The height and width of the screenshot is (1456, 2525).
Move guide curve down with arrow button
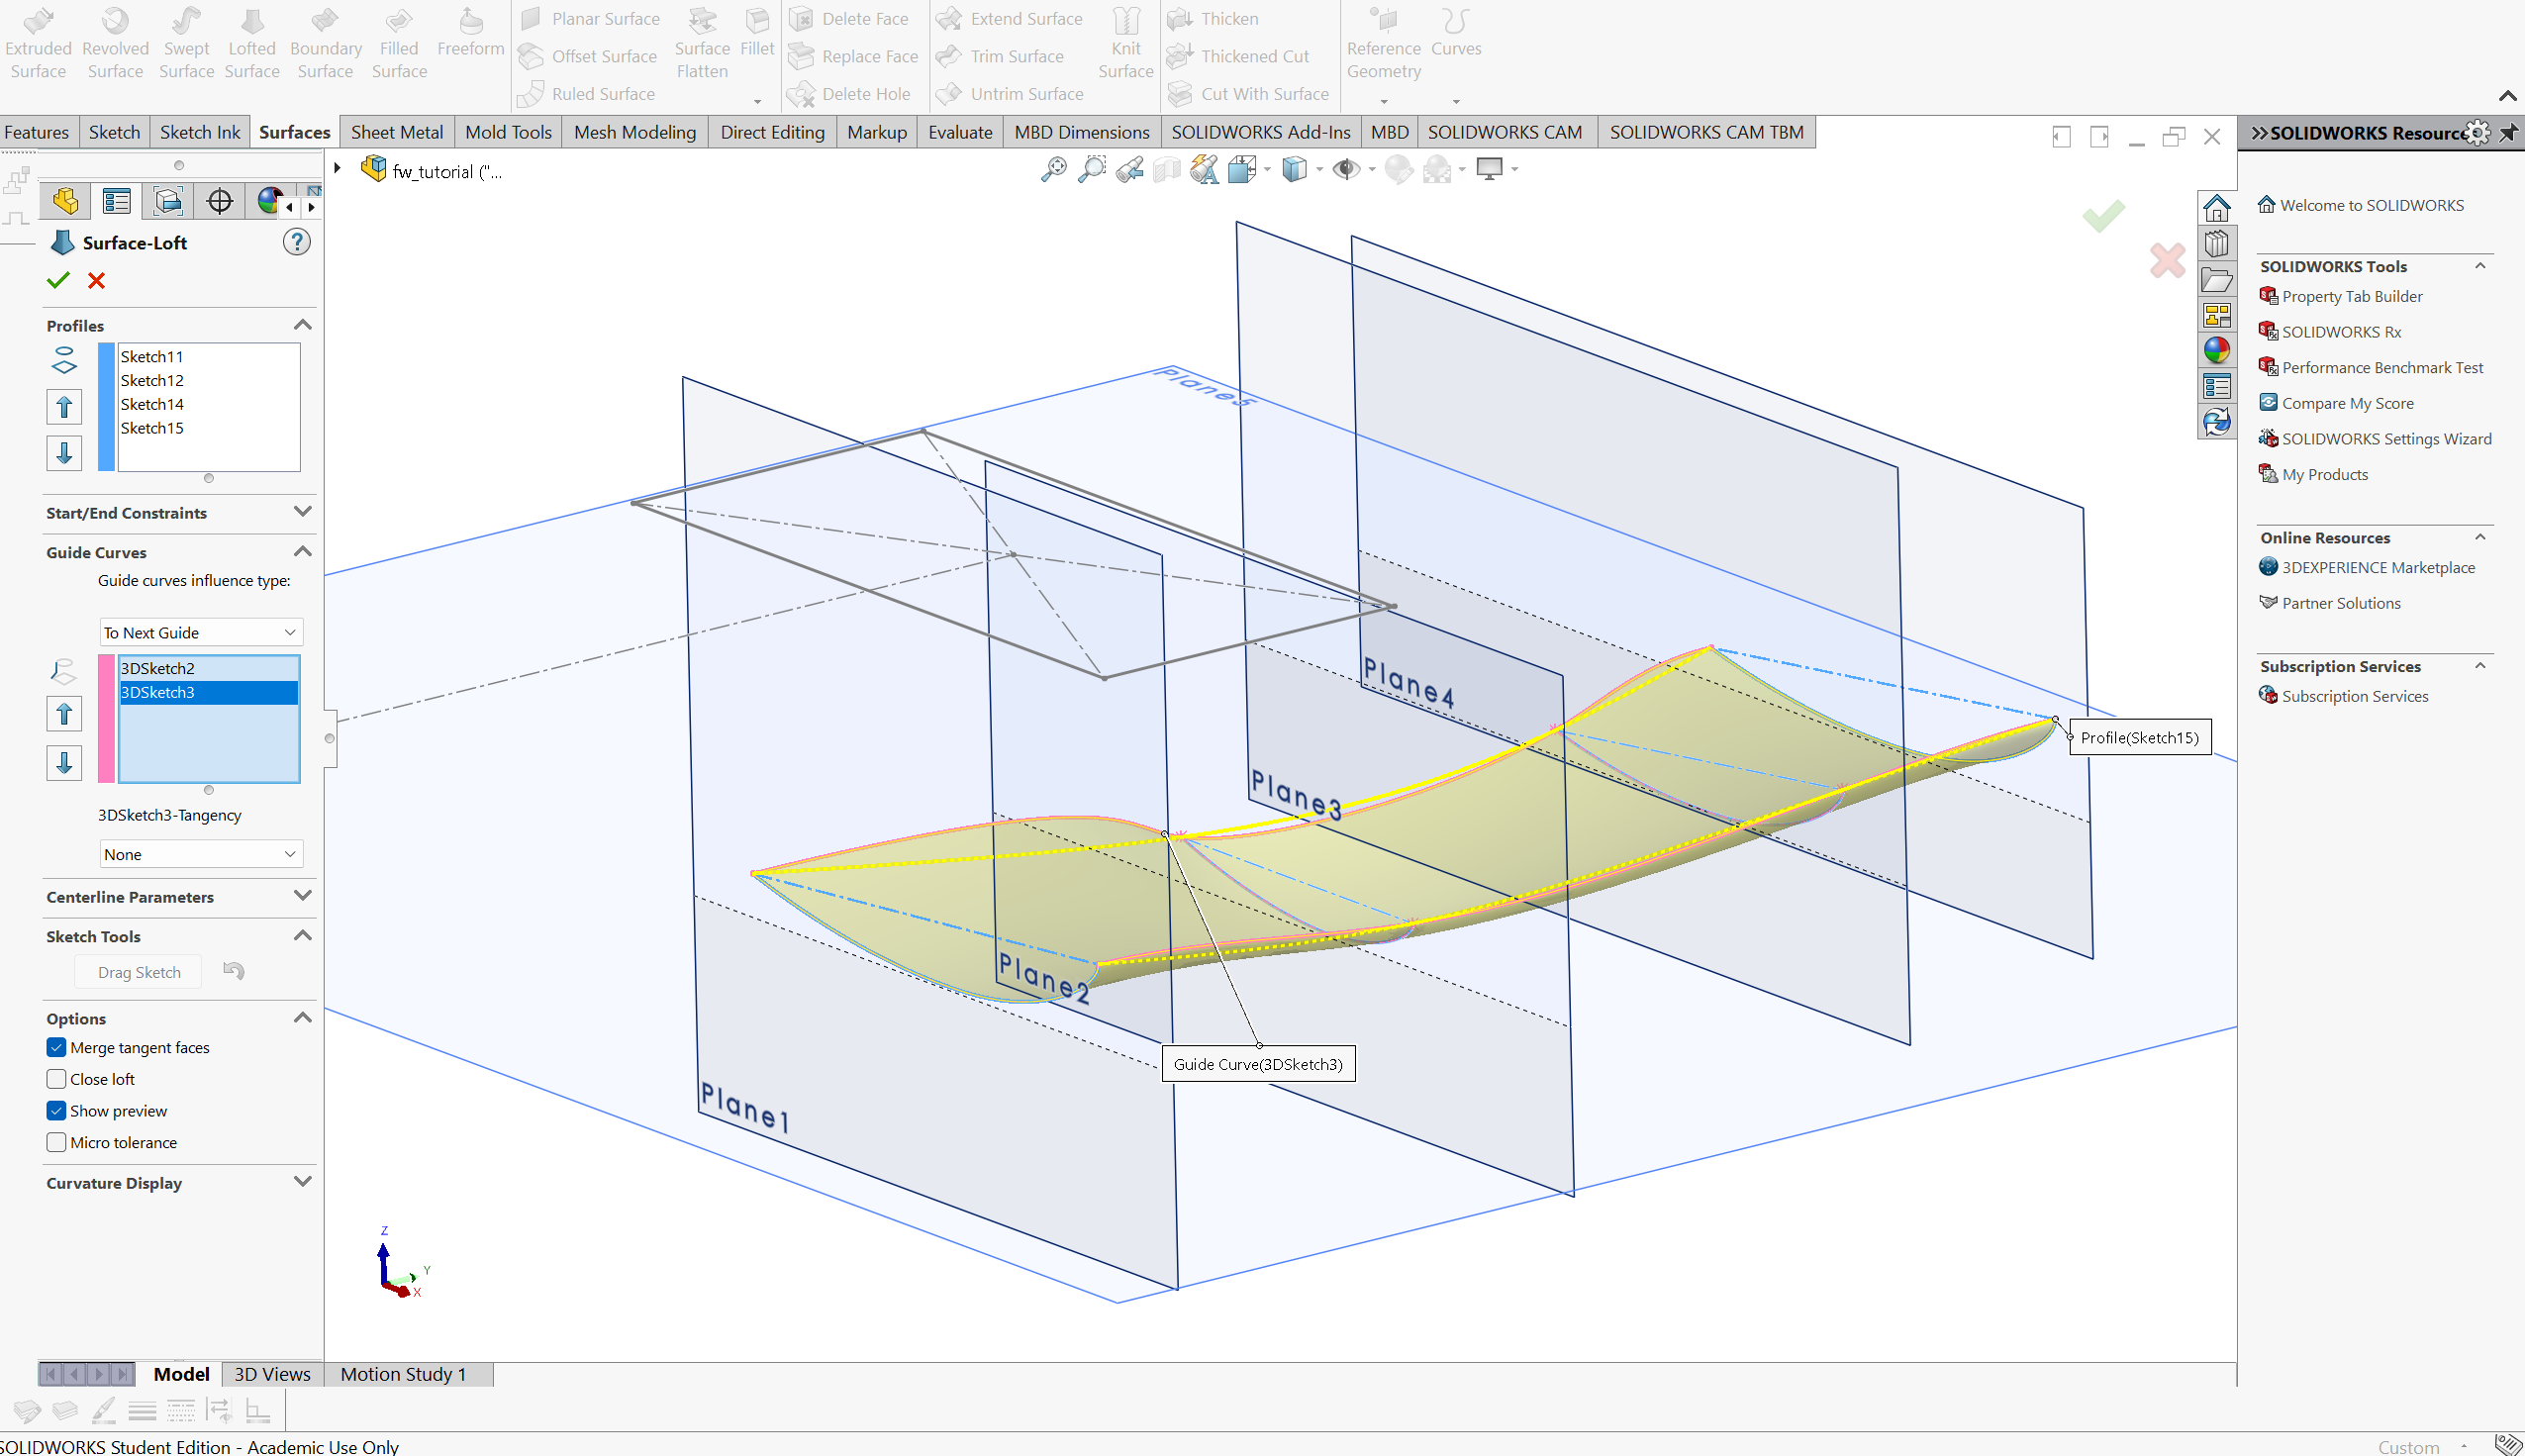(64, 763)
